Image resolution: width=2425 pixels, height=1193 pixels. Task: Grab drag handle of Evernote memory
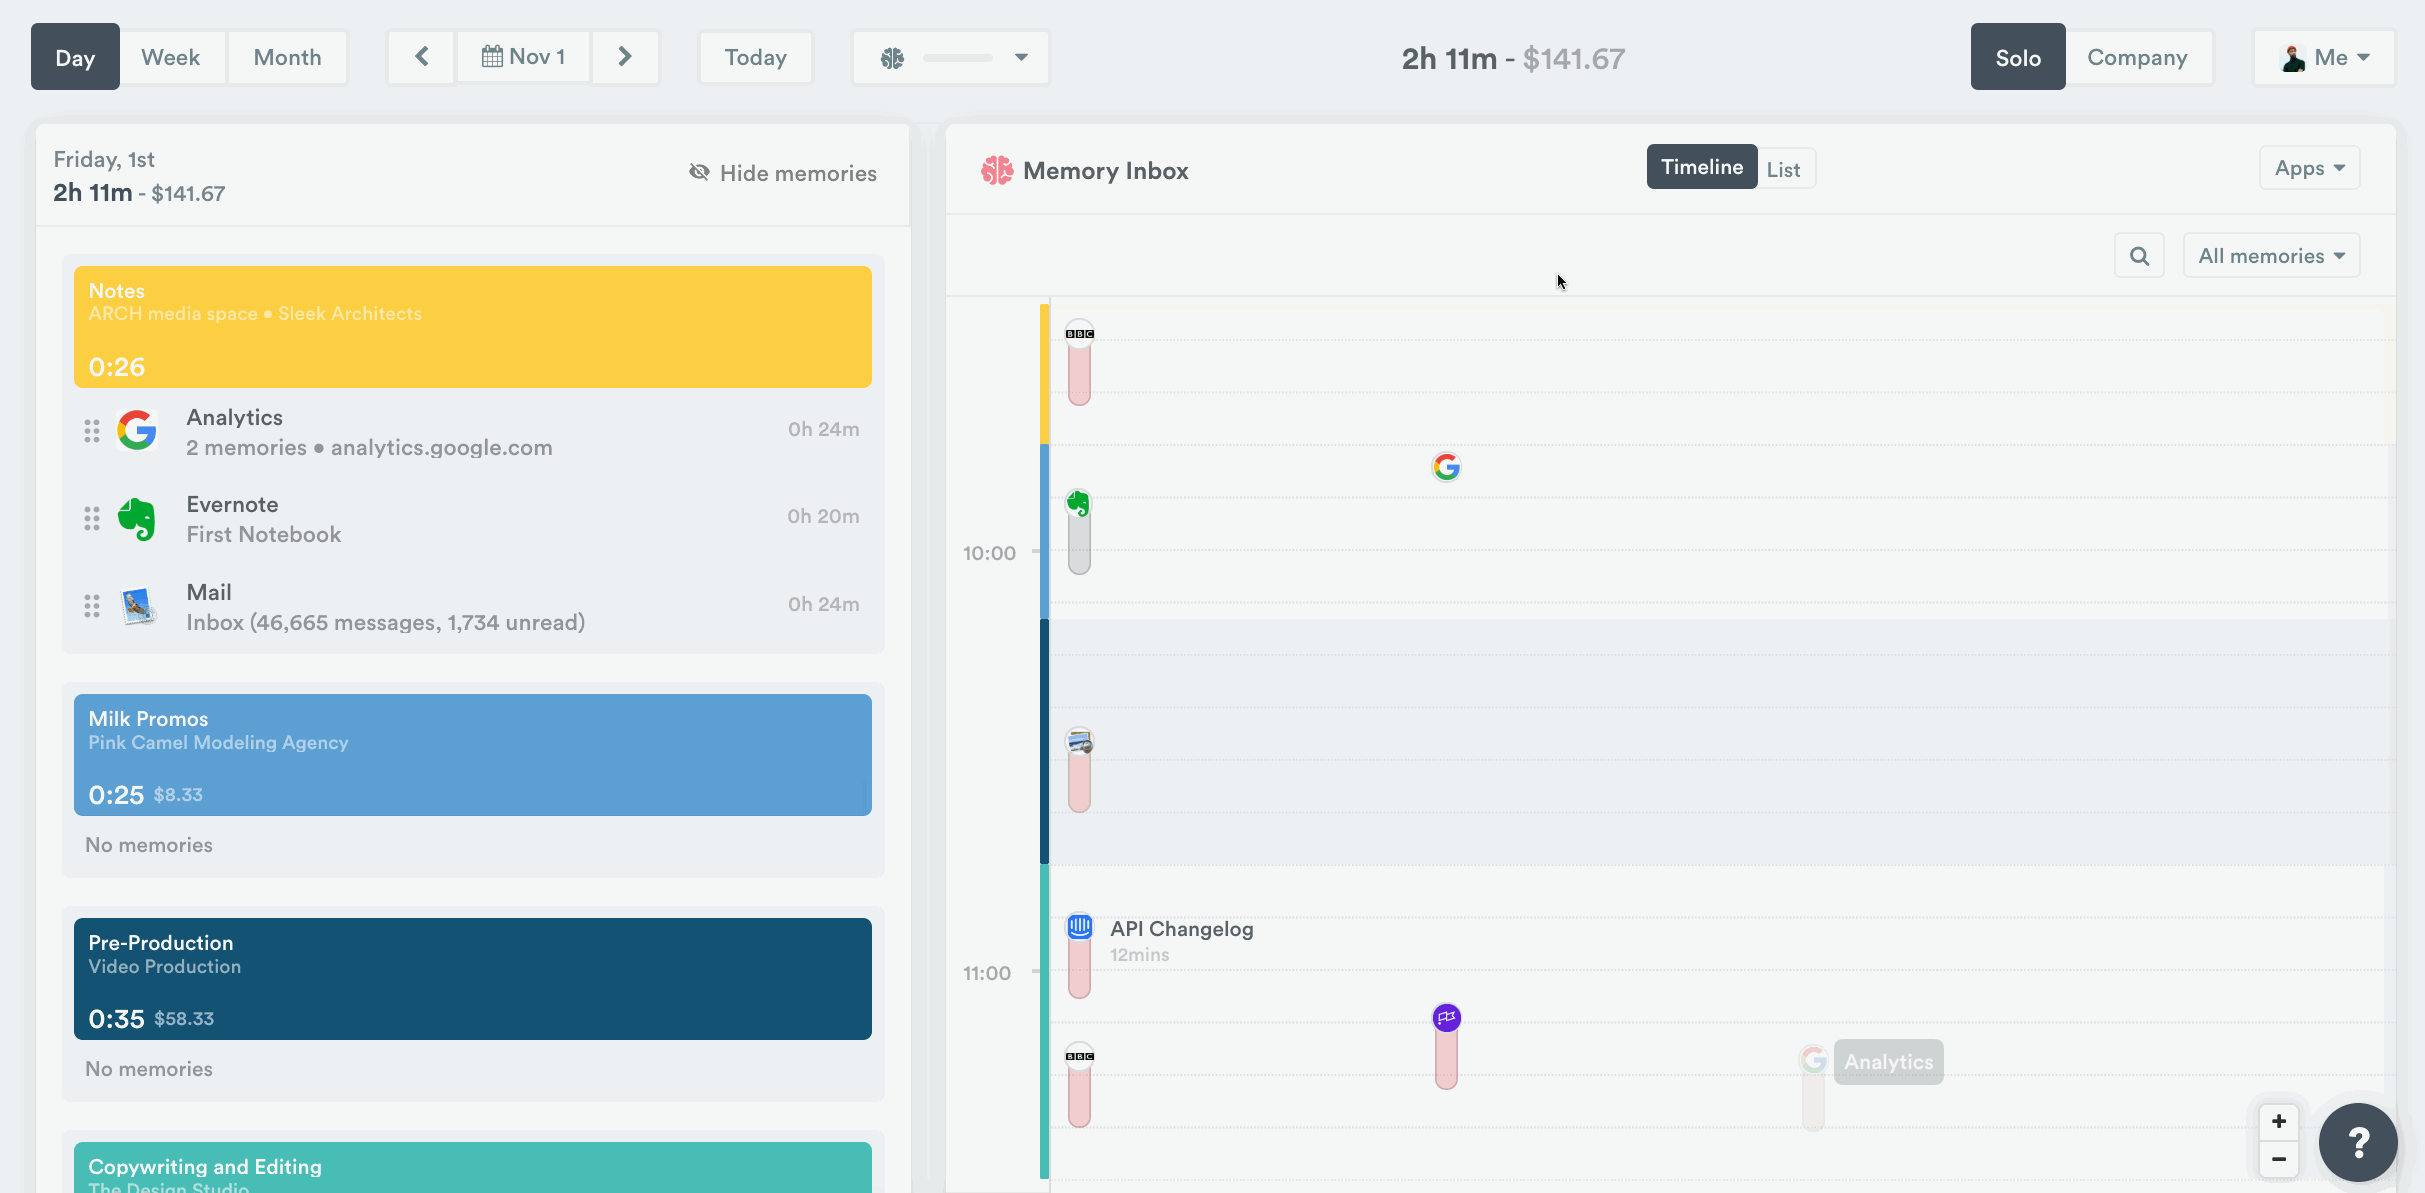(x=92, y=518)
